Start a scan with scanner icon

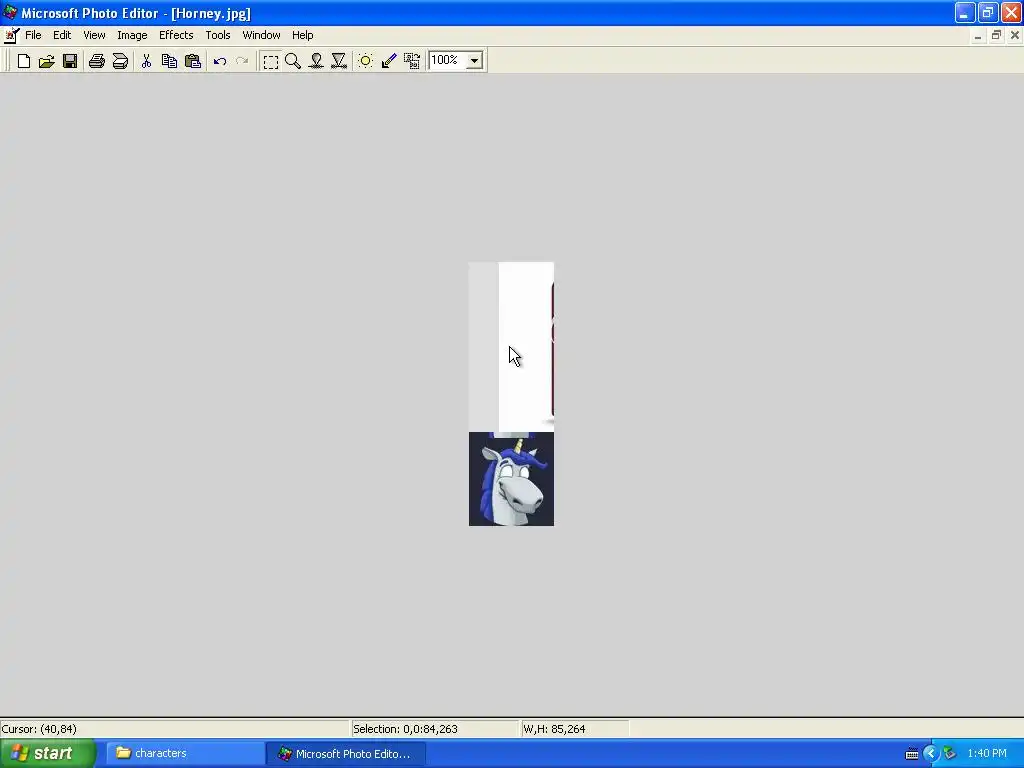tap(120, 61)
